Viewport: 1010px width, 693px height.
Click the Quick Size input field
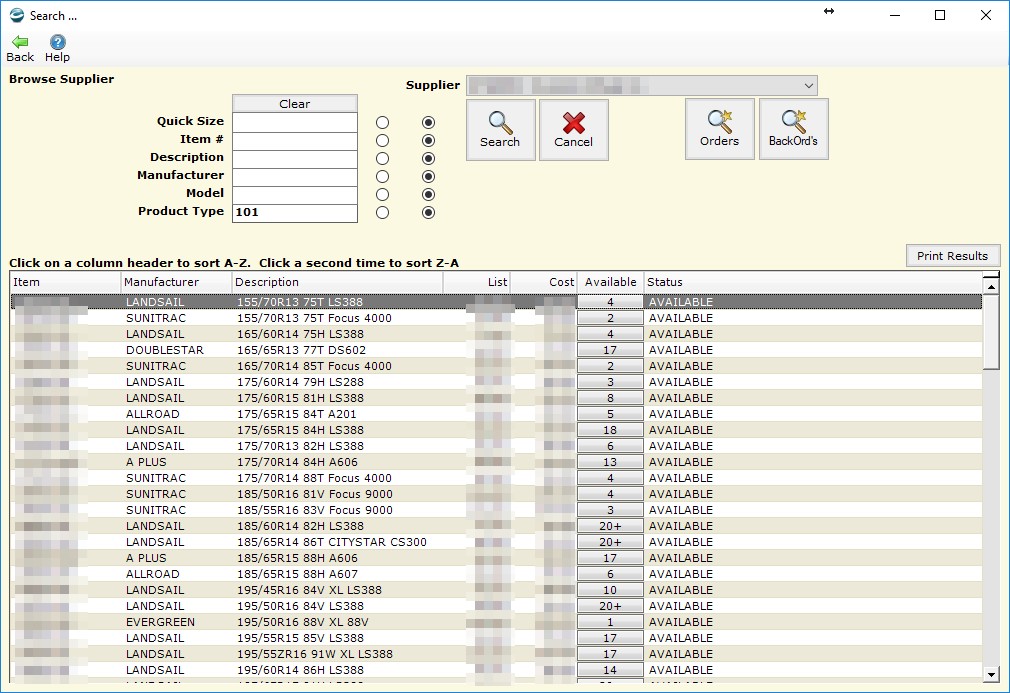coord(294,122)
